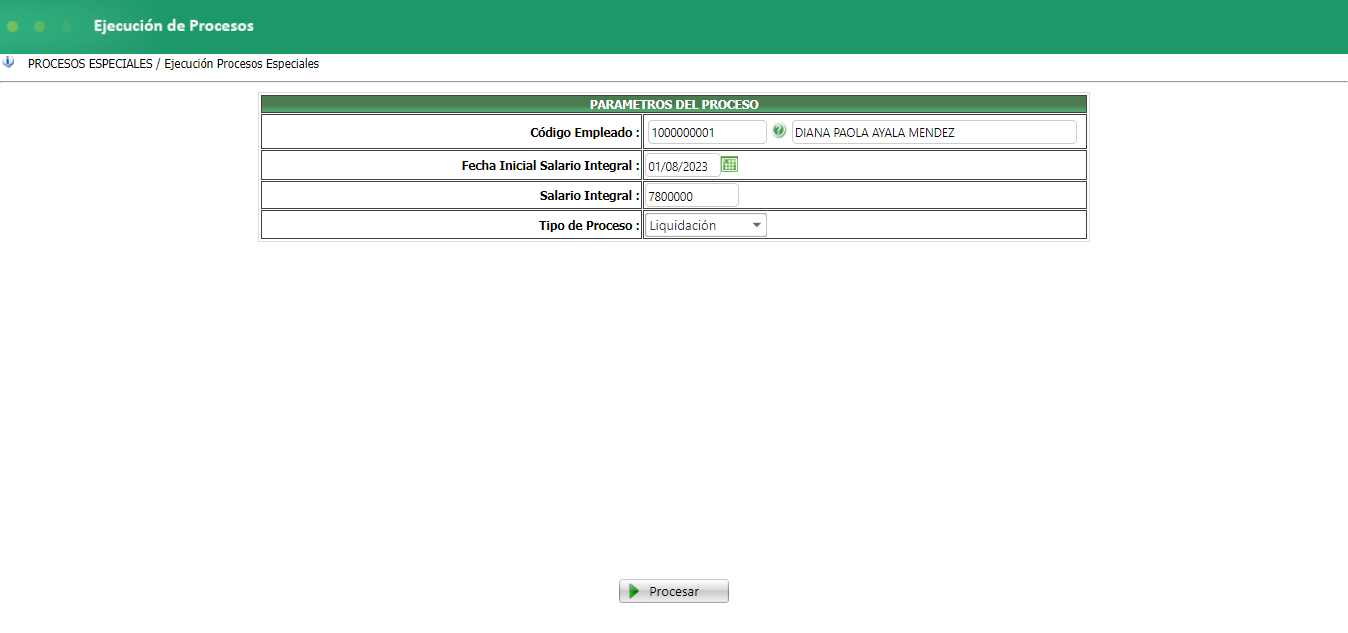The image size is (1348, 633).
Task: Focus the Código Empleado input field
Action: click(706, 132)
